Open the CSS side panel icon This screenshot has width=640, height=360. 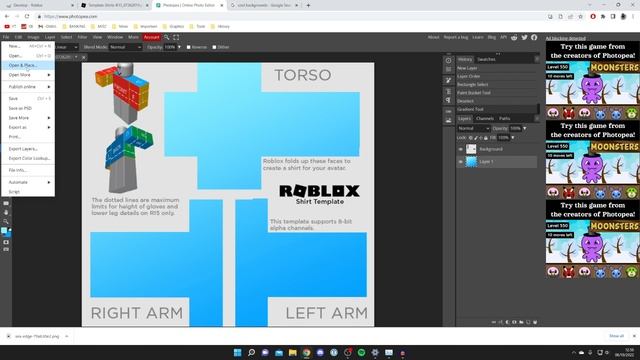coord(448,111)
